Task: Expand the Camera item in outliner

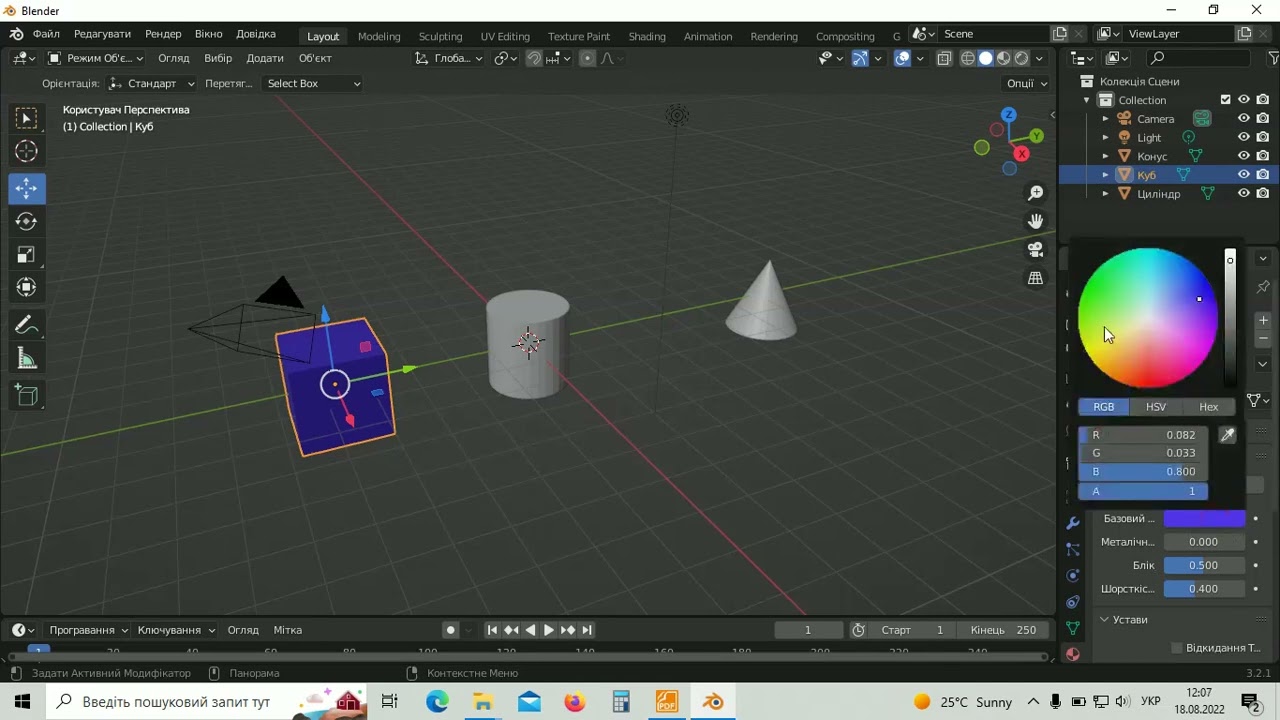Action: 1106,119
